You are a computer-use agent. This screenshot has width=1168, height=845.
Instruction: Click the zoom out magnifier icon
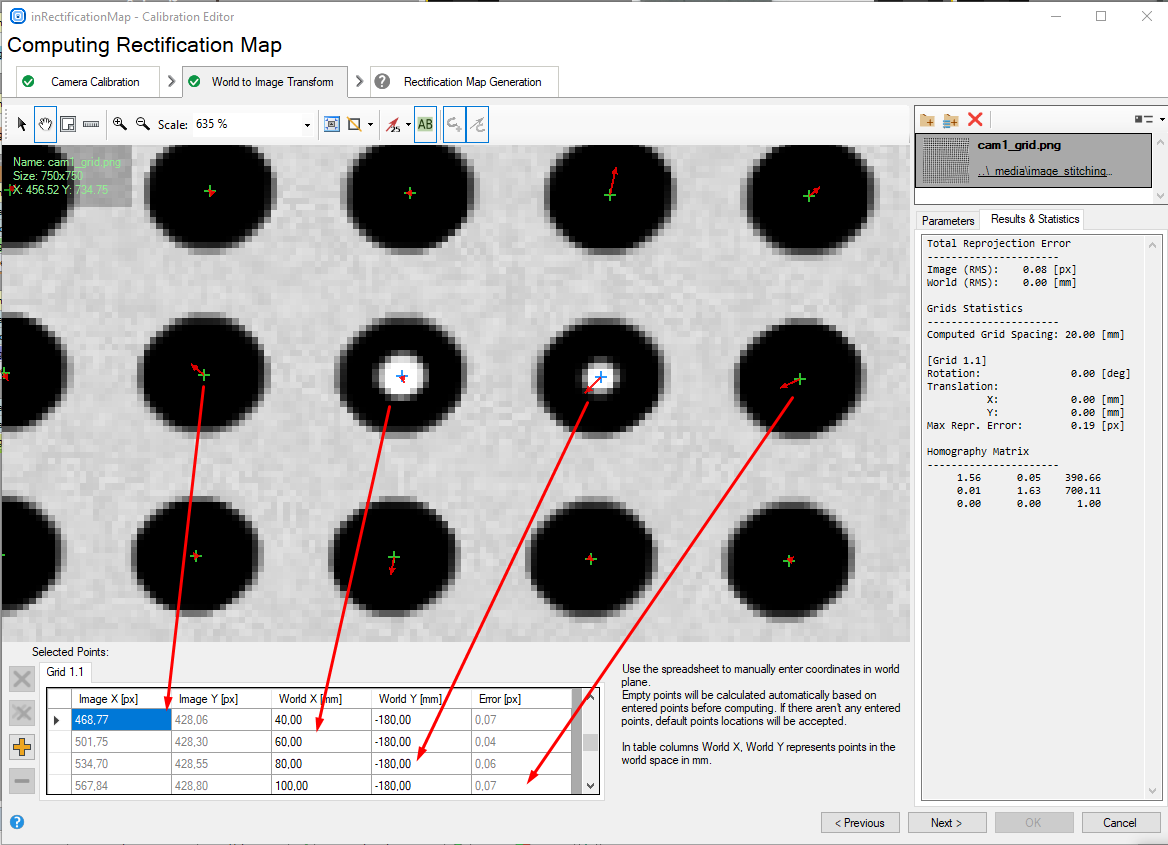143,124
